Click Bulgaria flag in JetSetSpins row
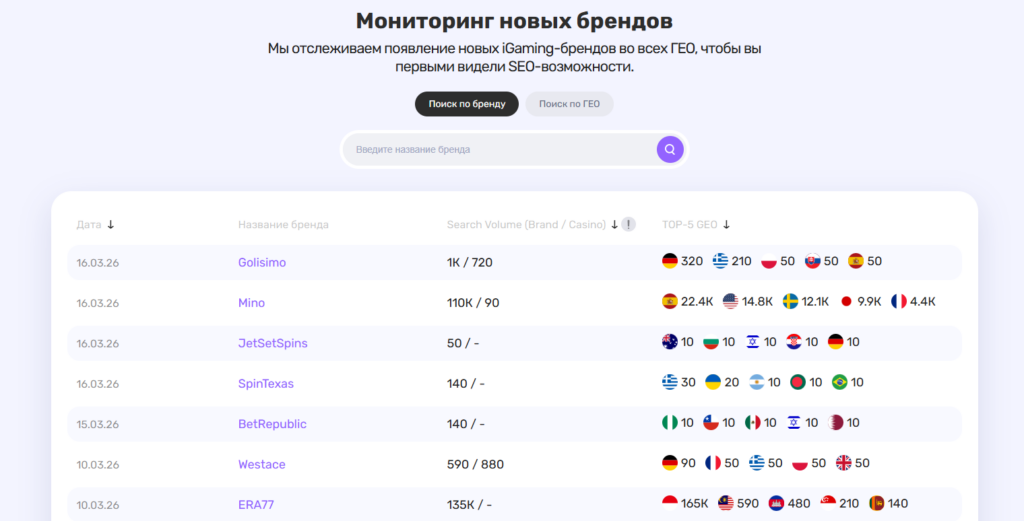The height and width of the screenshot is (521, 1024). pyautogui.click(x=711, y=341)
